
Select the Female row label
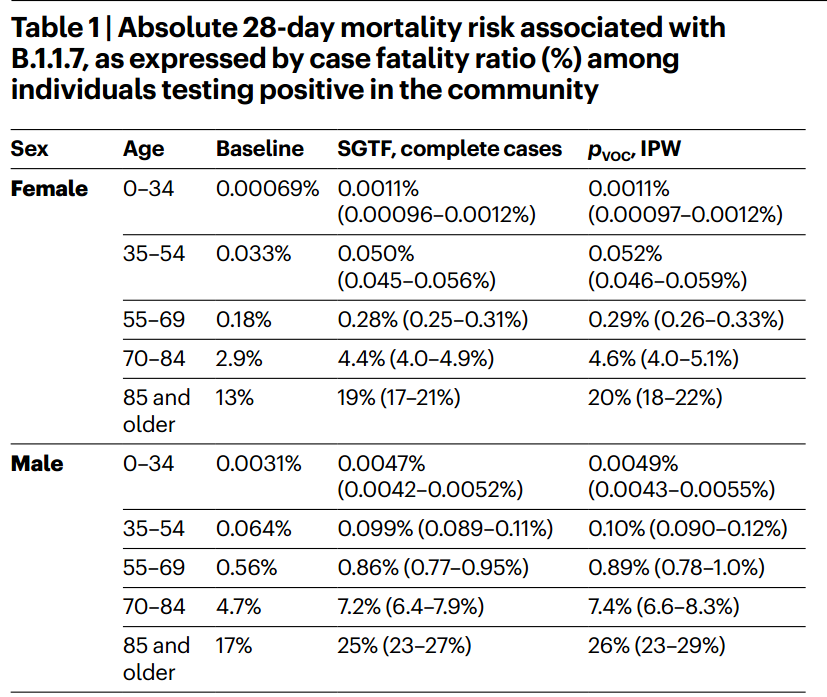pyautogui.click(x=49, y=189)
